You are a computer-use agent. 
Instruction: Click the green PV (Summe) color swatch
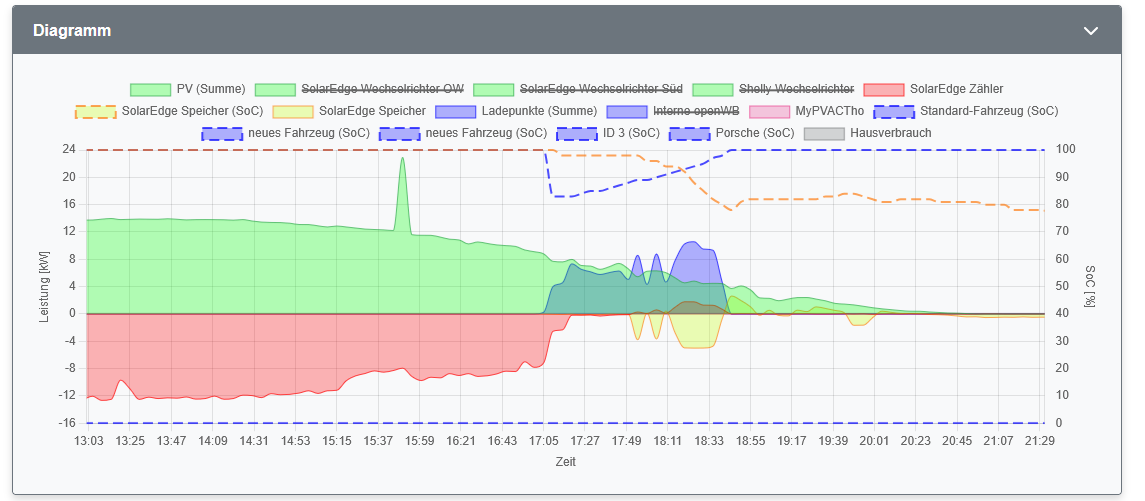tap(150, 89)
